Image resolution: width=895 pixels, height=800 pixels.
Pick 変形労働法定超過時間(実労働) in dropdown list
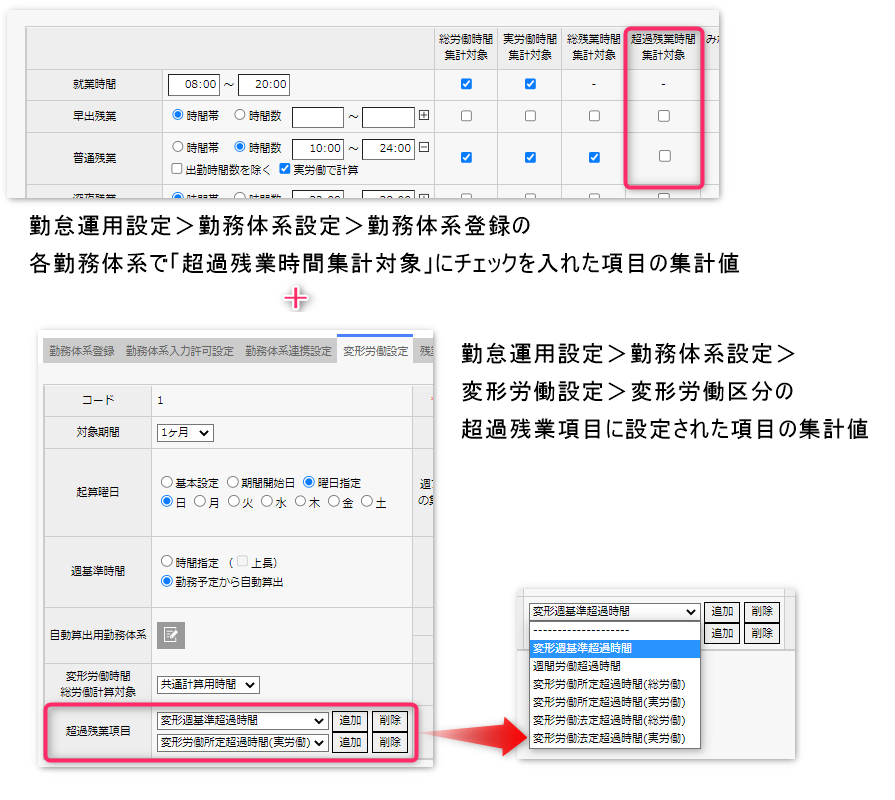pyautogui.click(x=608, y=738)
